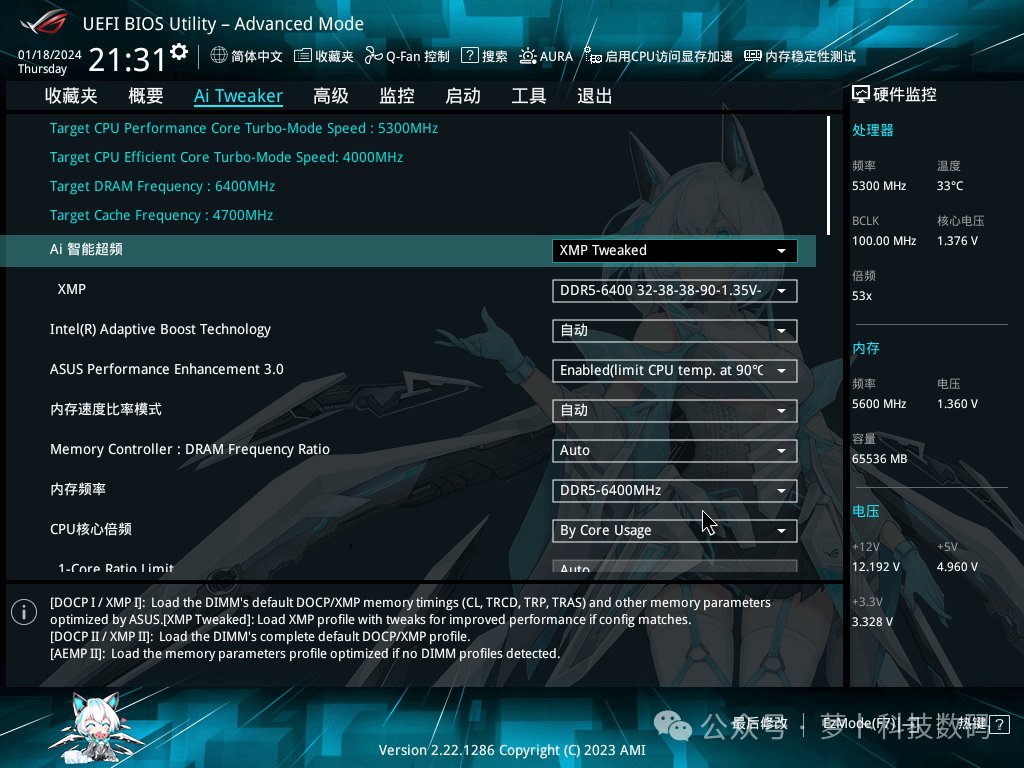The image size is (1024, 768).
Task: Click the Intel(R) Adaptive Boost Technology label
Action: tap(160, 329)
